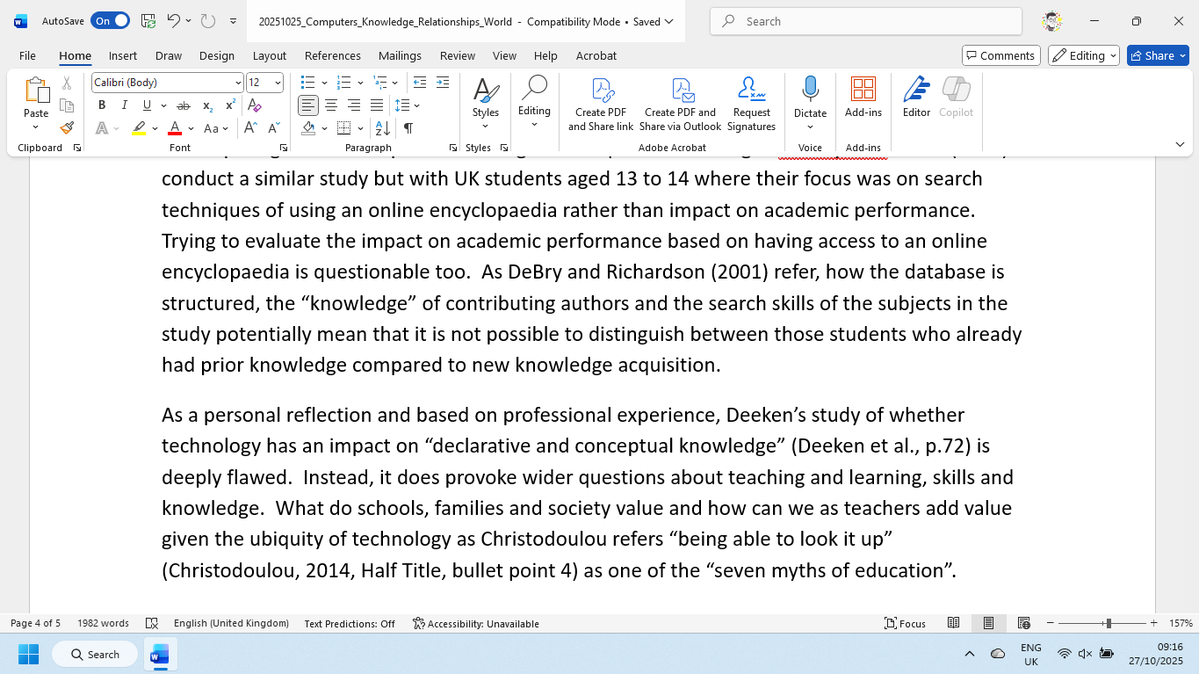This screenshot has height=674, width=1199.
Task: Click the Borders icon
Action: coord(344,129)
